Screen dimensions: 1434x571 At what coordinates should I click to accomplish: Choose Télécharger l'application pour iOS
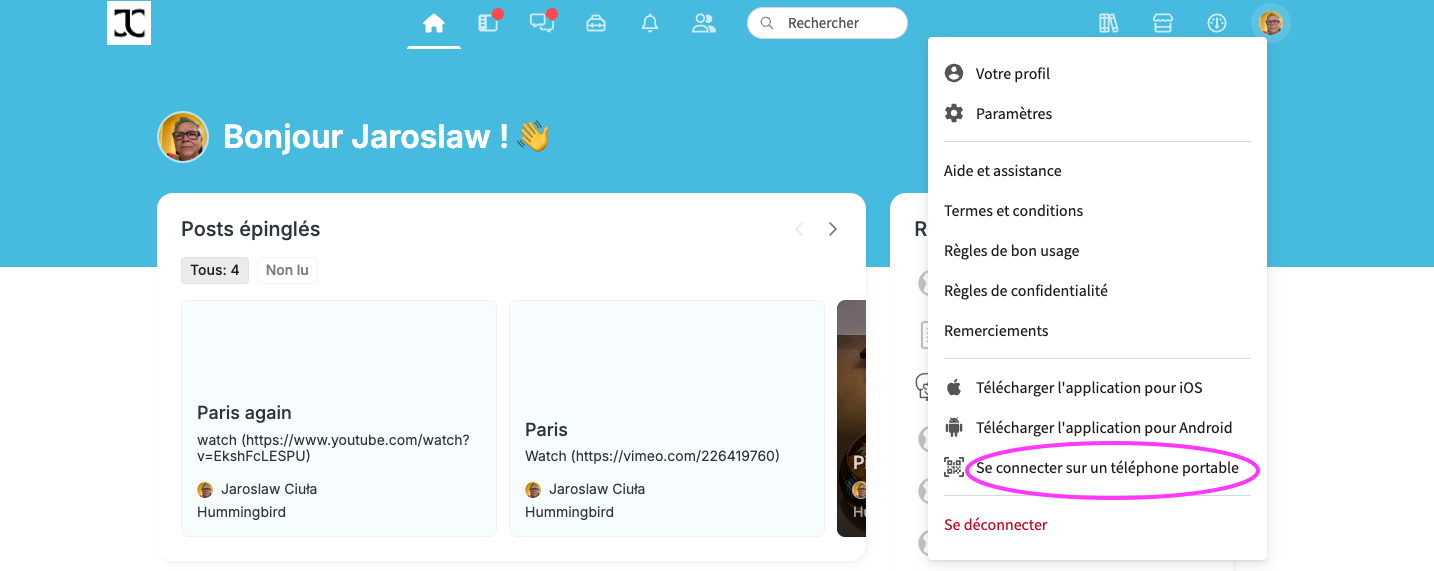click(1088, 388)
